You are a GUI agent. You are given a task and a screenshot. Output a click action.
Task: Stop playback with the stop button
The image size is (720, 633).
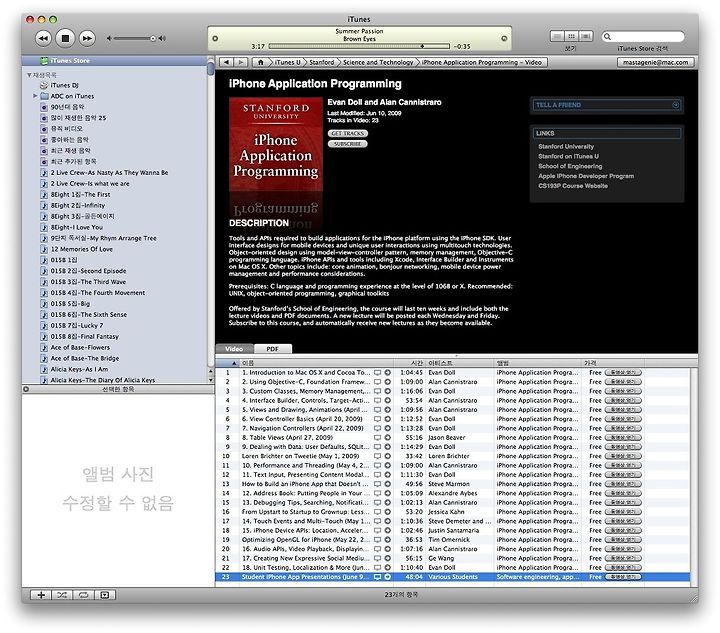(x=65, y=39)
